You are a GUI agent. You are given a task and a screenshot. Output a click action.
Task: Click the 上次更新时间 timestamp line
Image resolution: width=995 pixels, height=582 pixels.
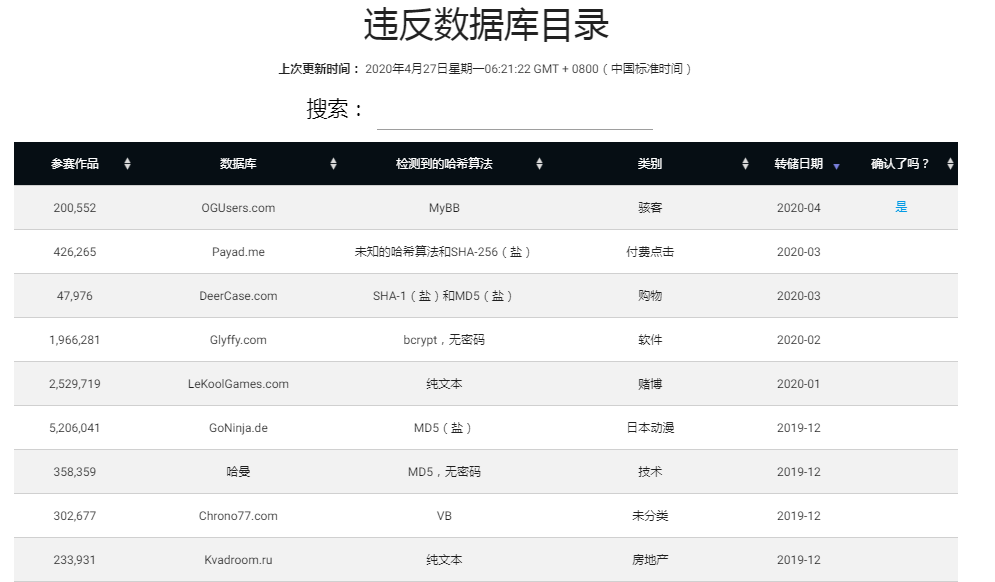485,69
